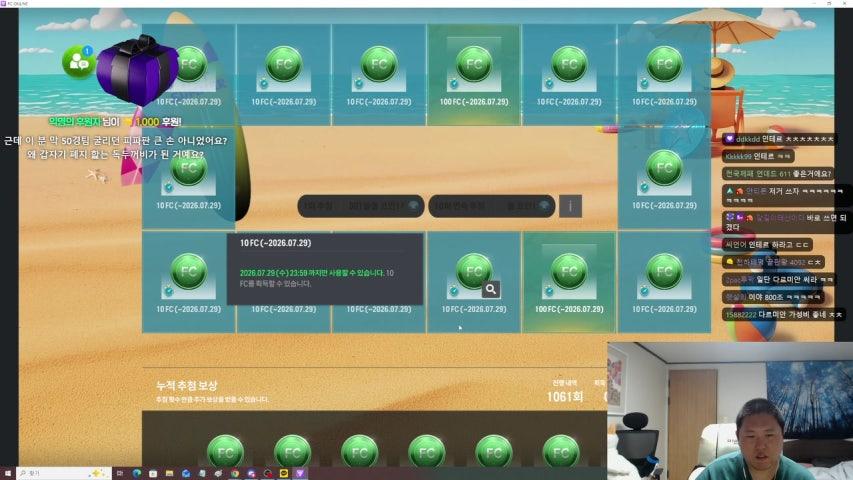Click the chat message '언데드 611 좋은거에요?'
This screenshot has width=853, height=480.
click(x=778, y=174)
